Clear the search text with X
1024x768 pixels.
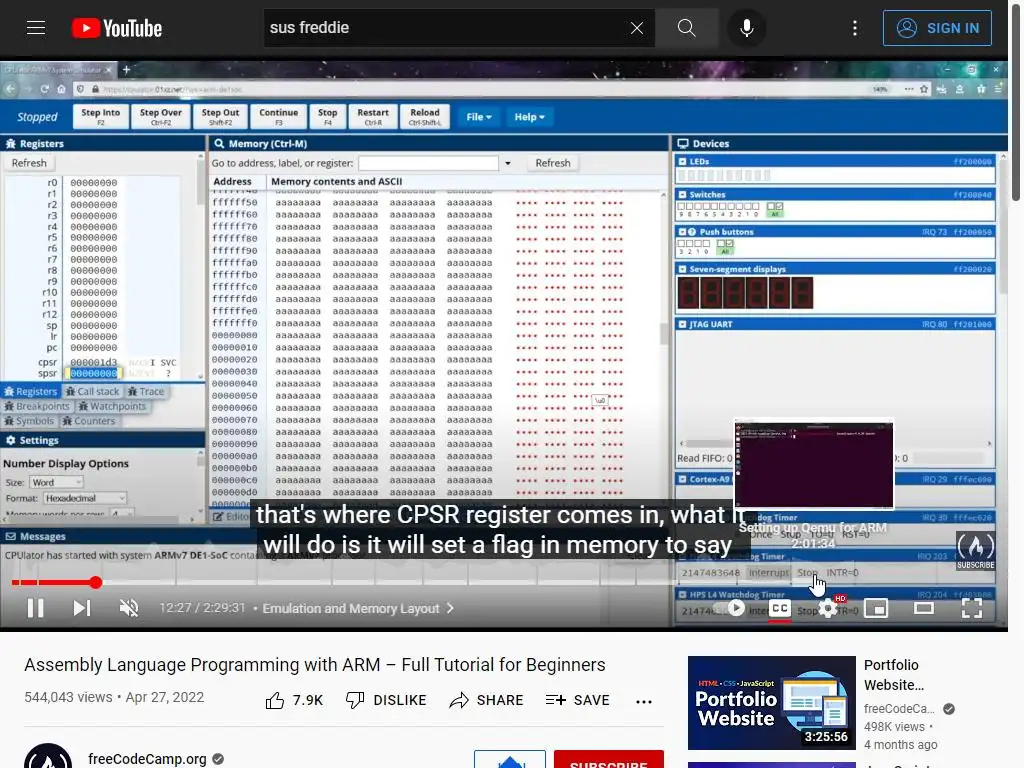(x=637, y=27)
